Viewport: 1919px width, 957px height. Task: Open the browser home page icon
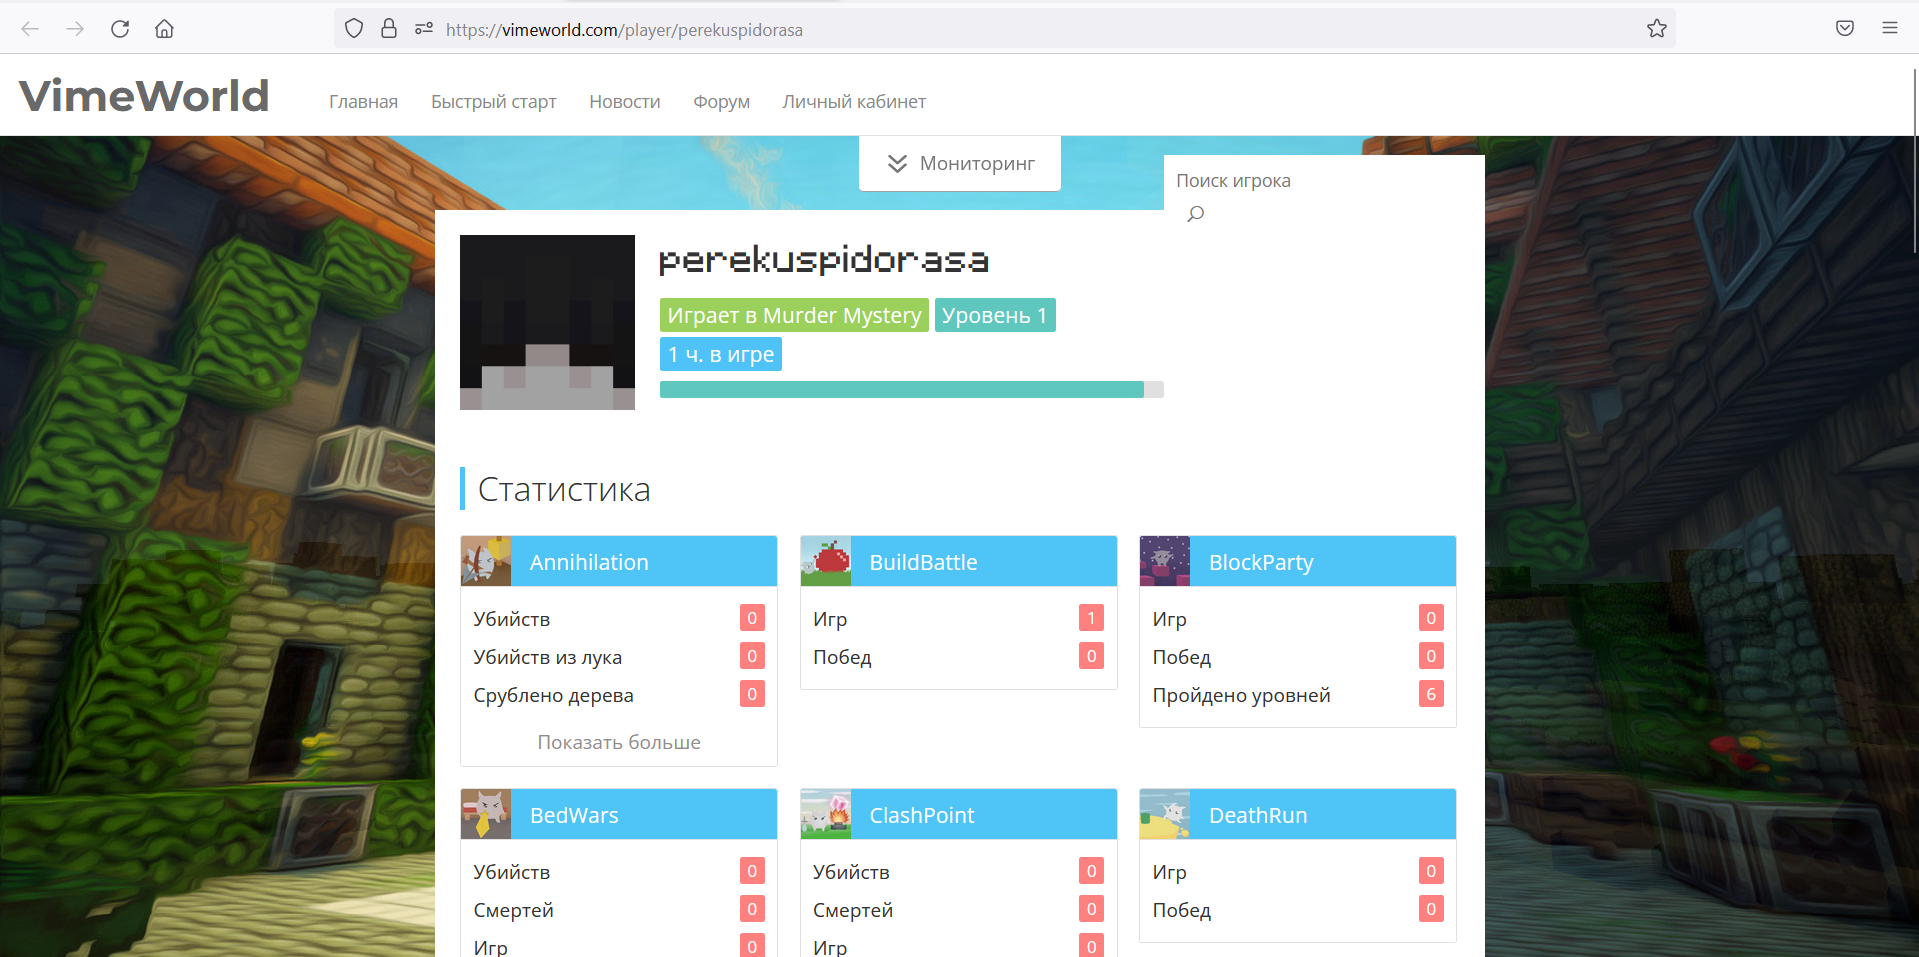(x=164, y=29)
